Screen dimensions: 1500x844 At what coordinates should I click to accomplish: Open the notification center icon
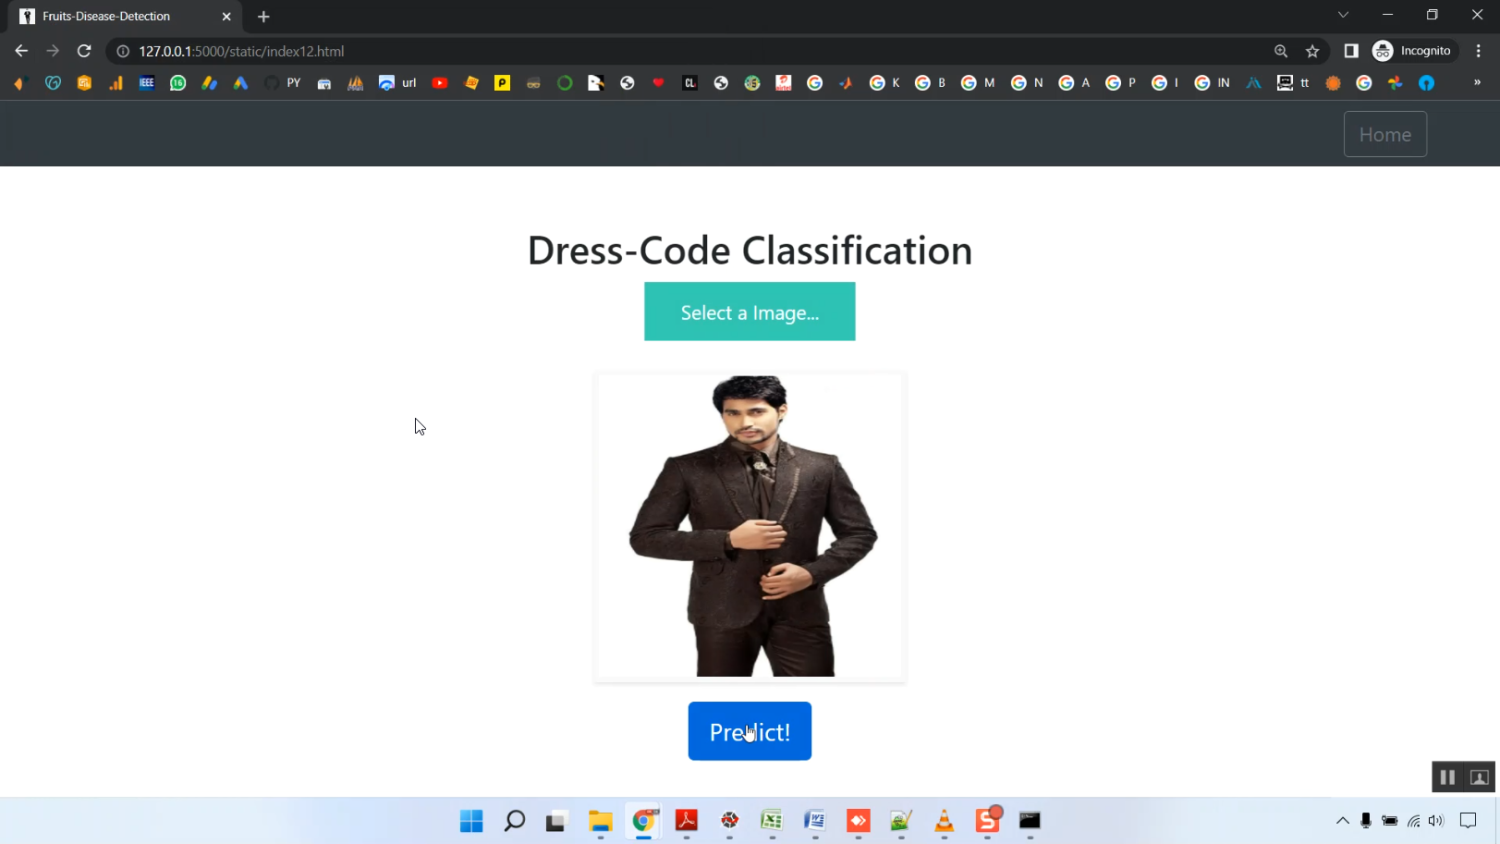point(1468,821)
